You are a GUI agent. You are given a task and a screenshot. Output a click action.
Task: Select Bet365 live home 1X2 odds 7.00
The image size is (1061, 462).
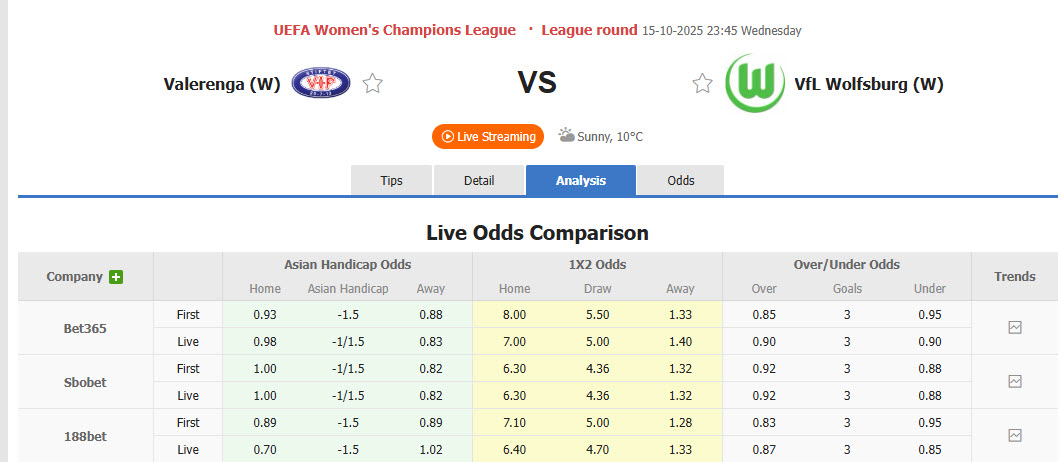pos(515,341)
